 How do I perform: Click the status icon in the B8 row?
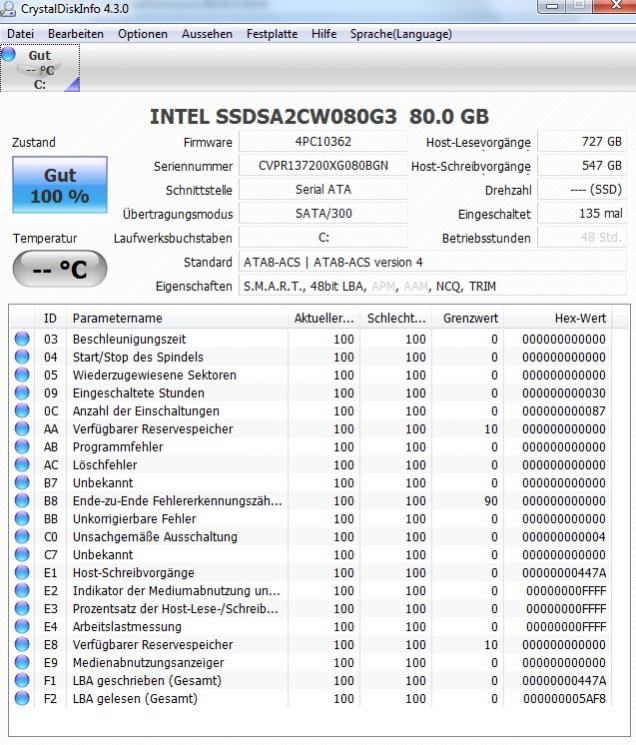pyautogui.click(x=22, y=500)
